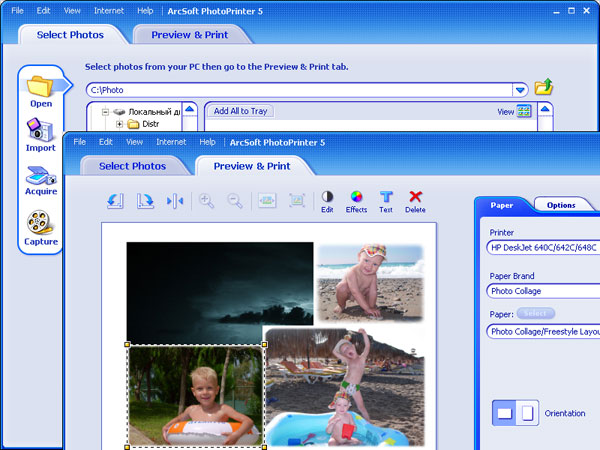The width and height of the screenshot is (600, 450).
Task: Open File menu in front window
Action: coord(80,142)
